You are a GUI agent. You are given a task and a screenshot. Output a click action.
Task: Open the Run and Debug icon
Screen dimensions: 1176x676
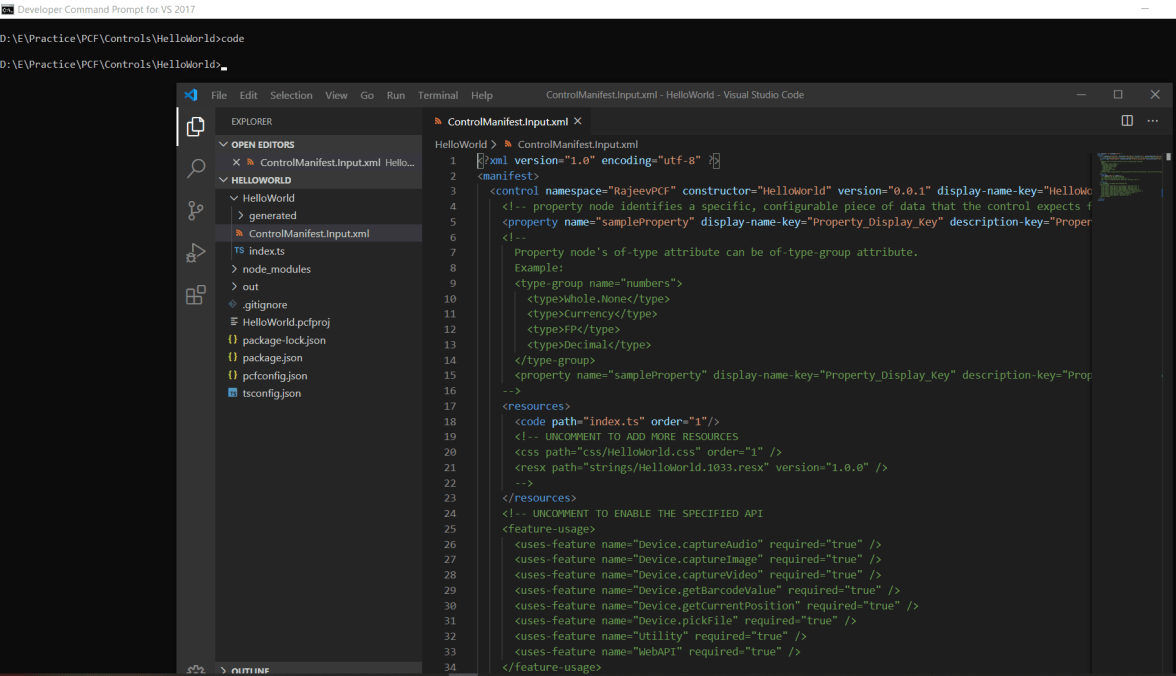[196, 254]
